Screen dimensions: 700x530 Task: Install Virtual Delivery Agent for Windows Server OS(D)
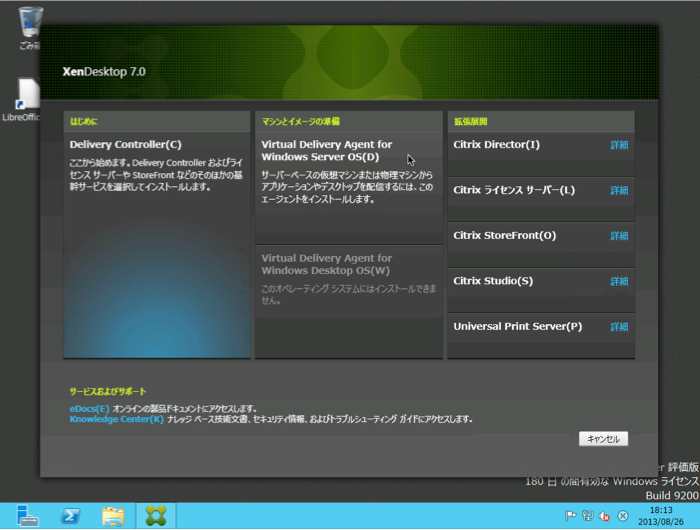(x=349, y=188)
